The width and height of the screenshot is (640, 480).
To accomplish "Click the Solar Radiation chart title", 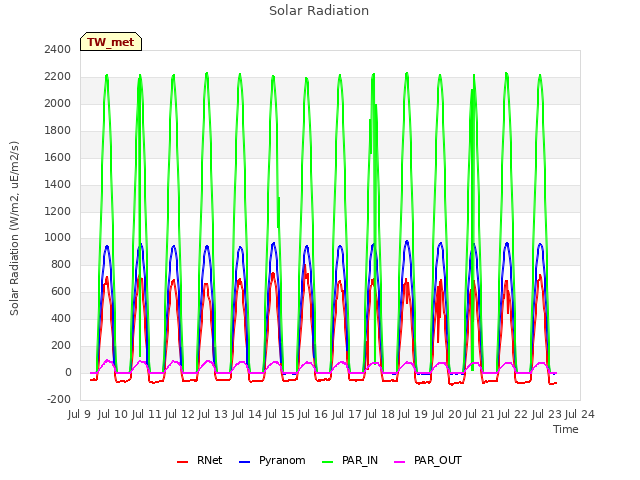I will (319, 11).
